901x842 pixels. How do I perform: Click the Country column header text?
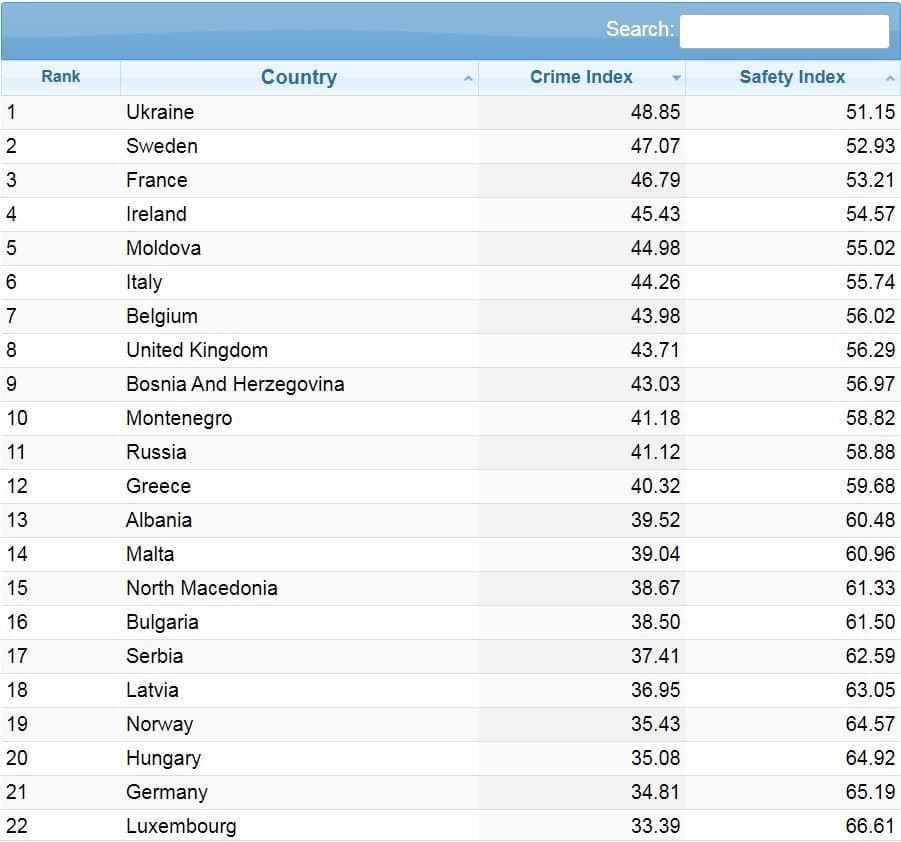tap(298, 78)
